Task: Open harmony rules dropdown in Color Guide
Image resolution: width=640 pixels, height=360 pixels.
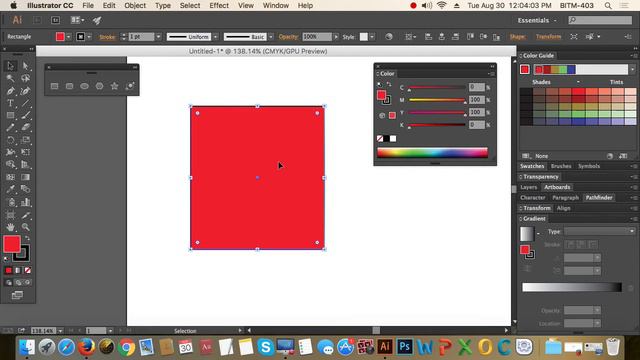Action: tap(632, 69)
